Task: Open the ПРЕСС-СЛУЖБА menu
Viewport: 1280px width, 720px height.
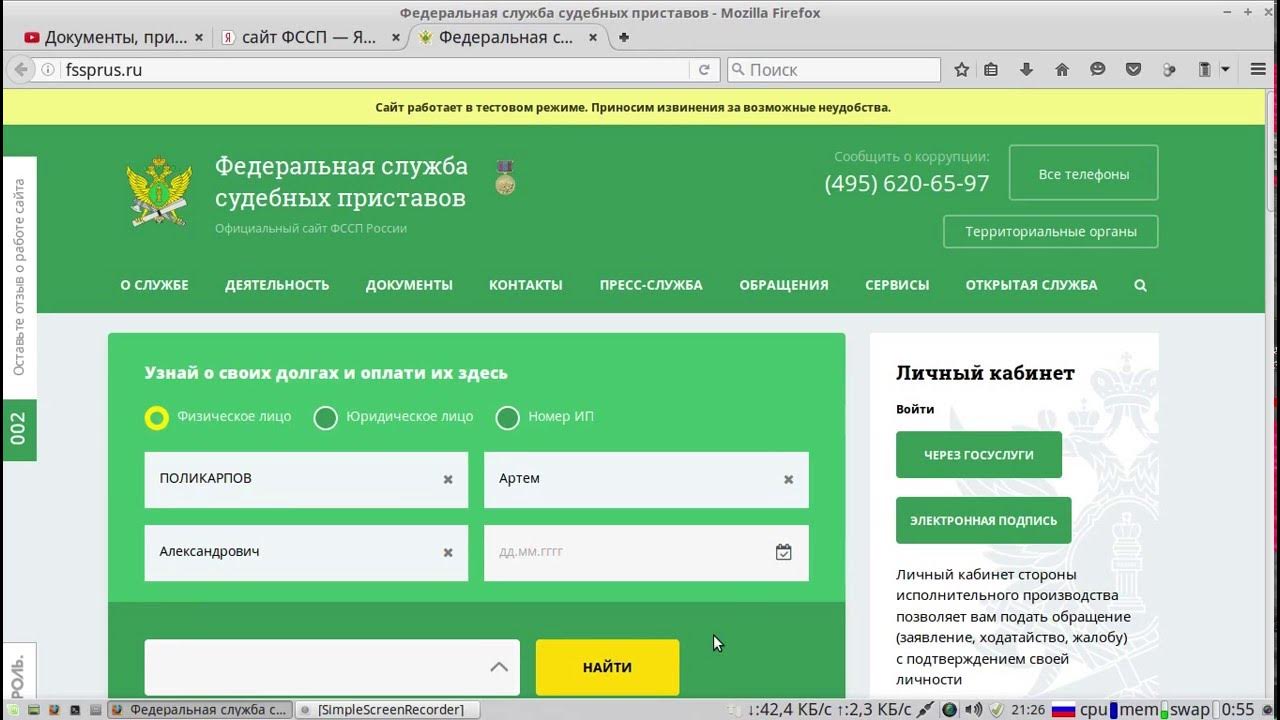Action: [x=651, y=285]
